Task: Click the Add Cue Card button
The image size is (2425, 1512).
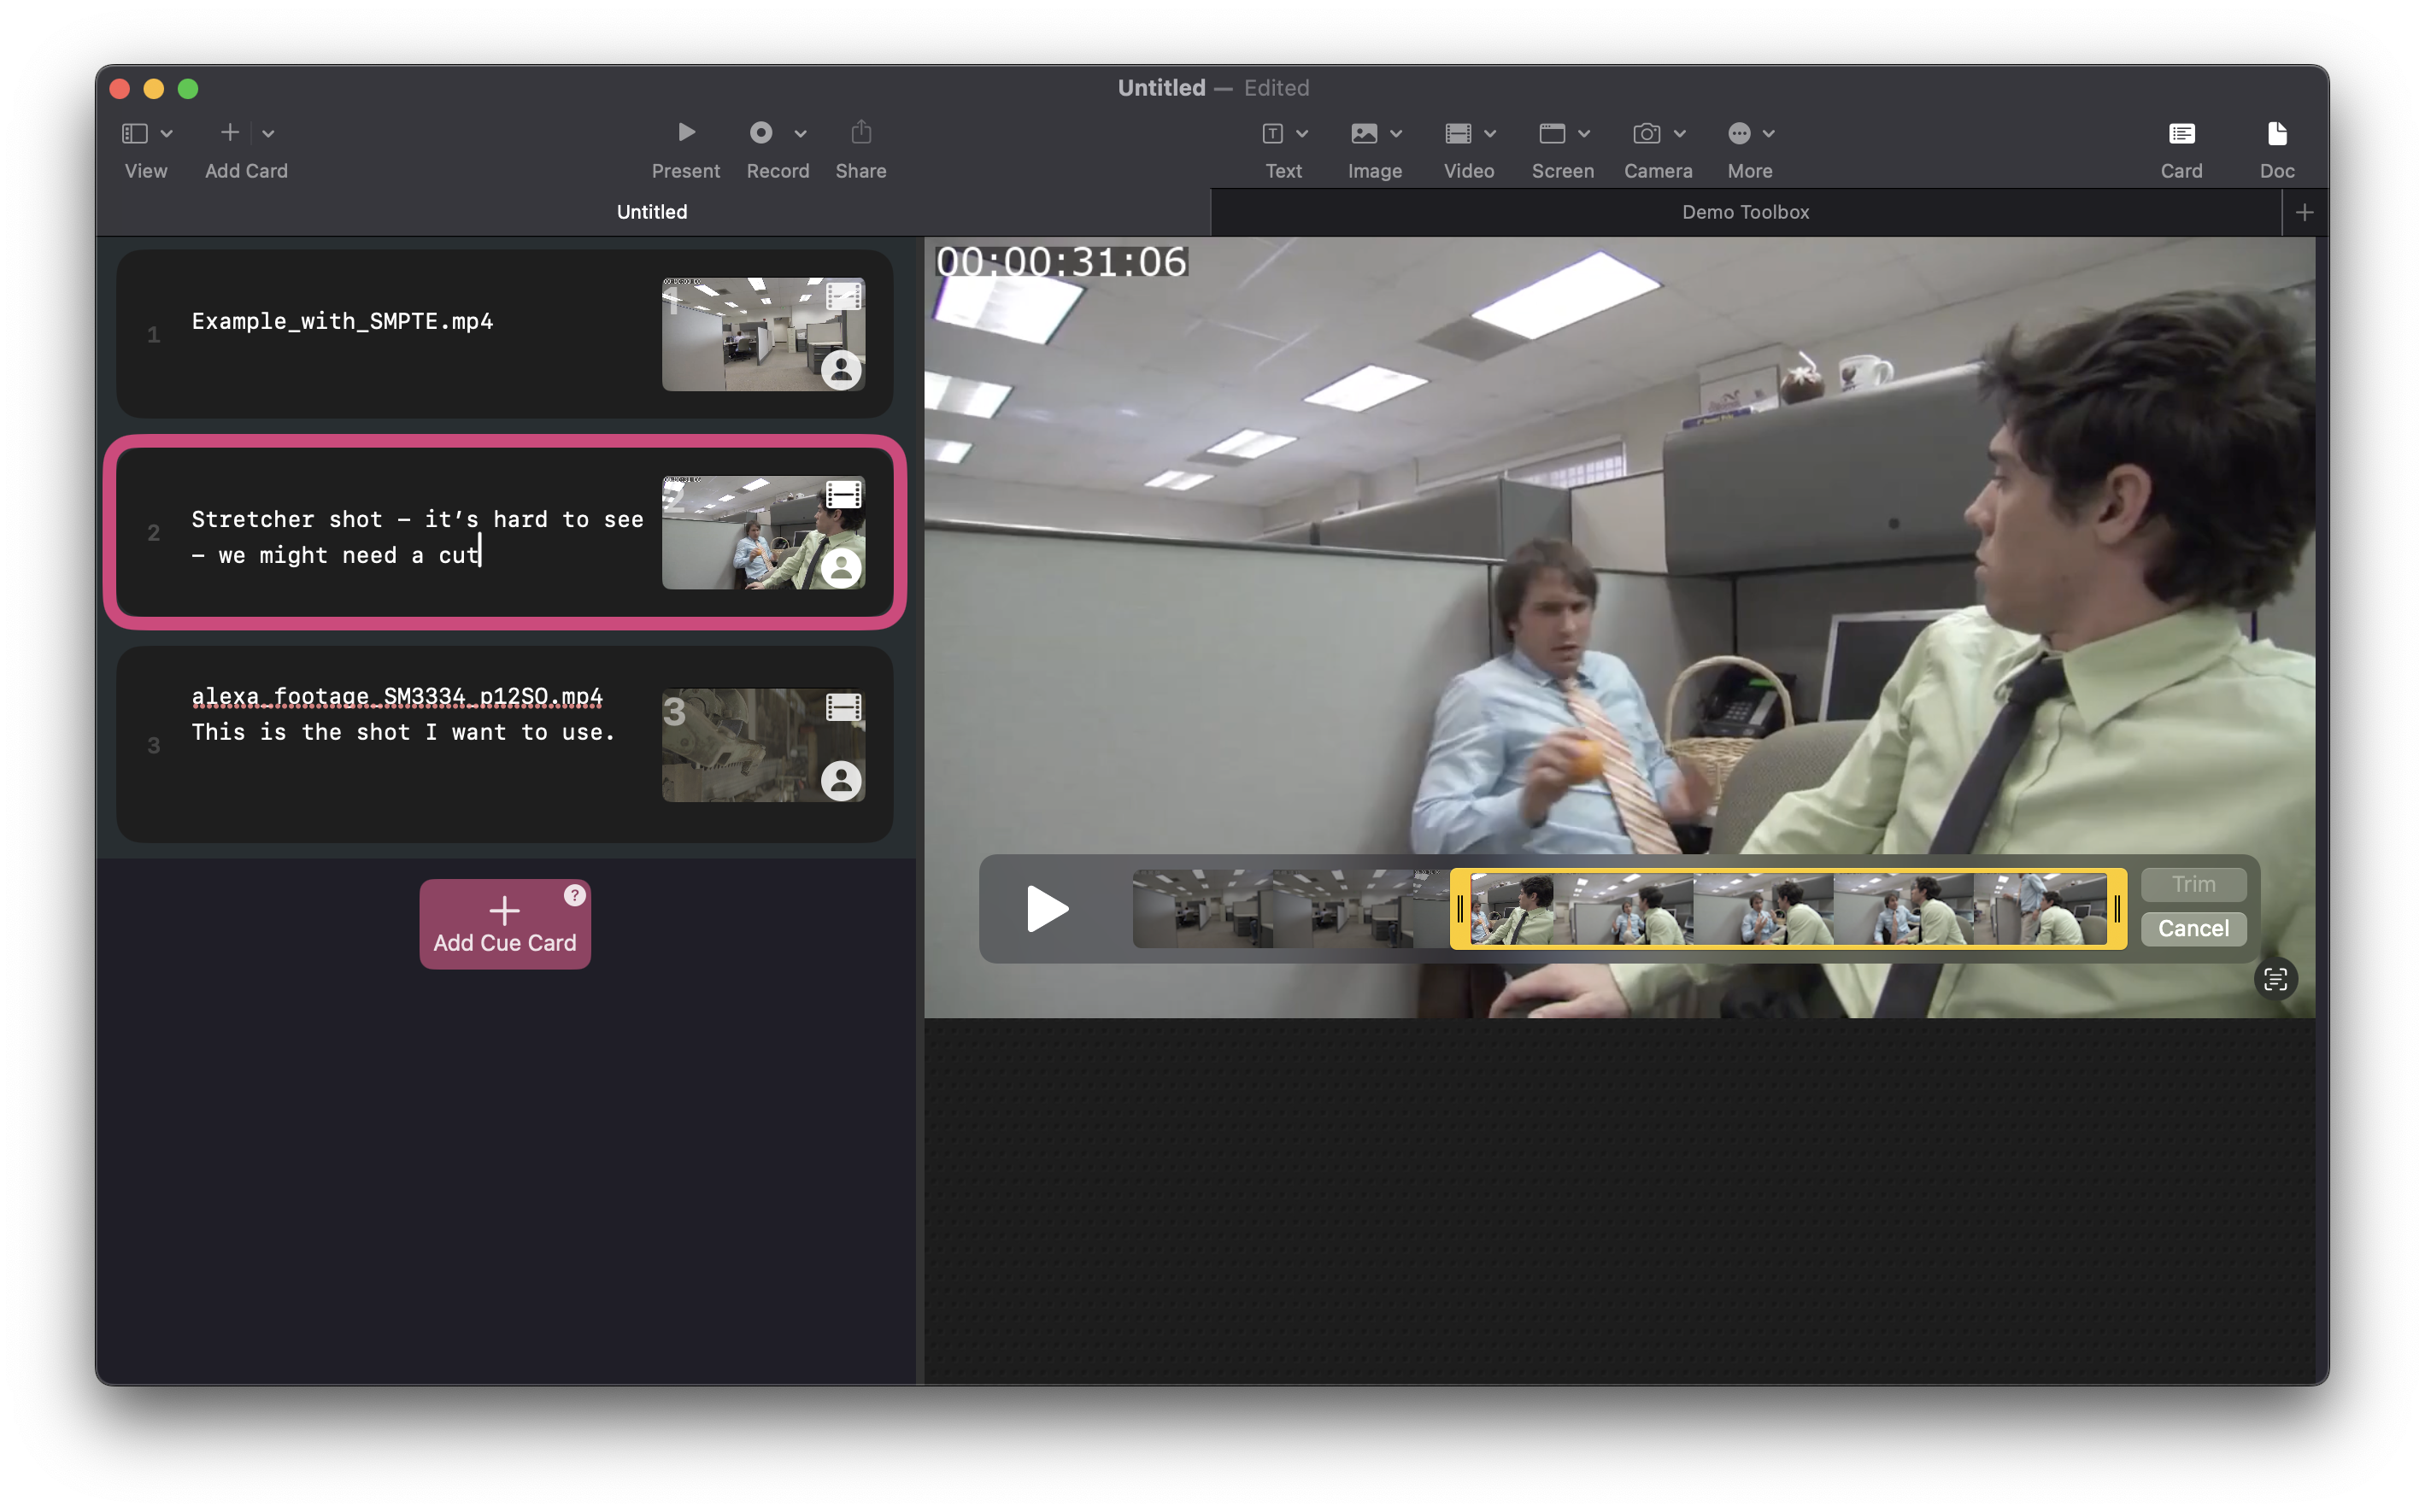Action: tap(505, 924)
